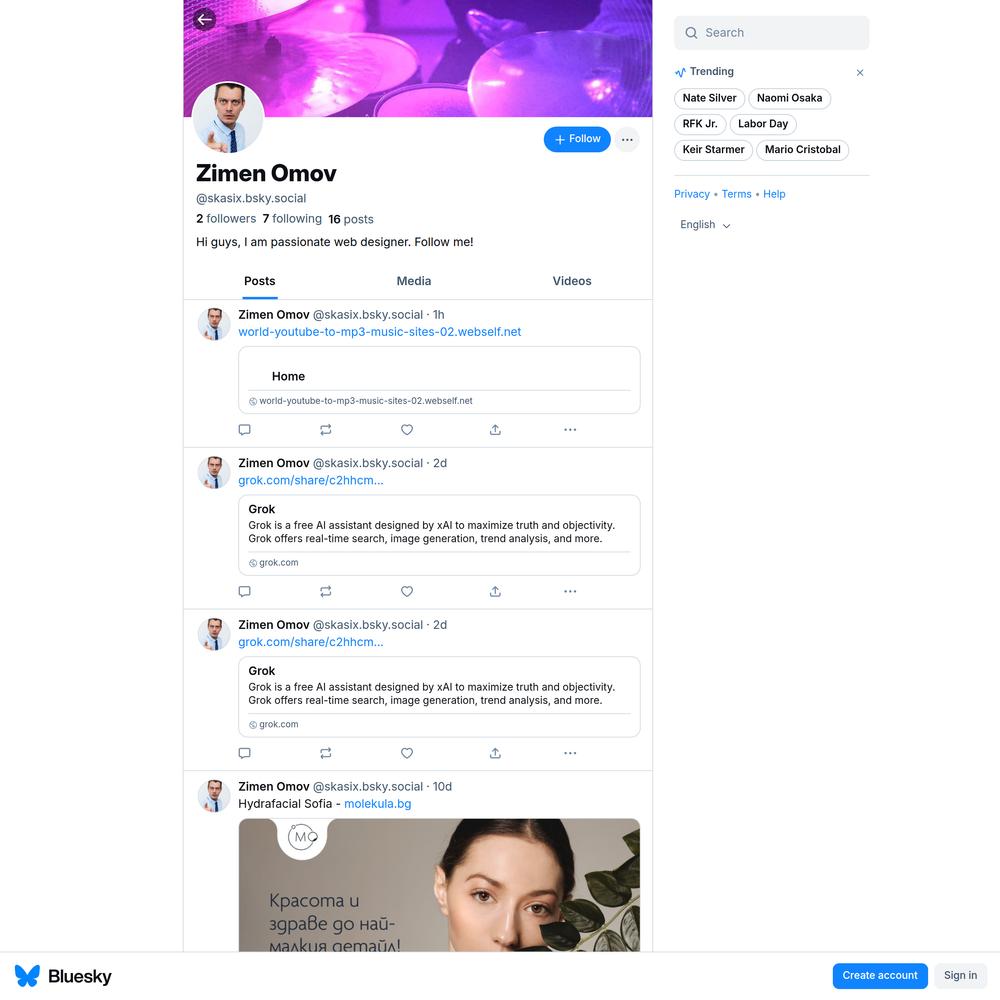Image resolution: width=1000 pixels, height=1000 pixels.
Task: Like the first Grok share post
Action: click(x=407, y=592)
